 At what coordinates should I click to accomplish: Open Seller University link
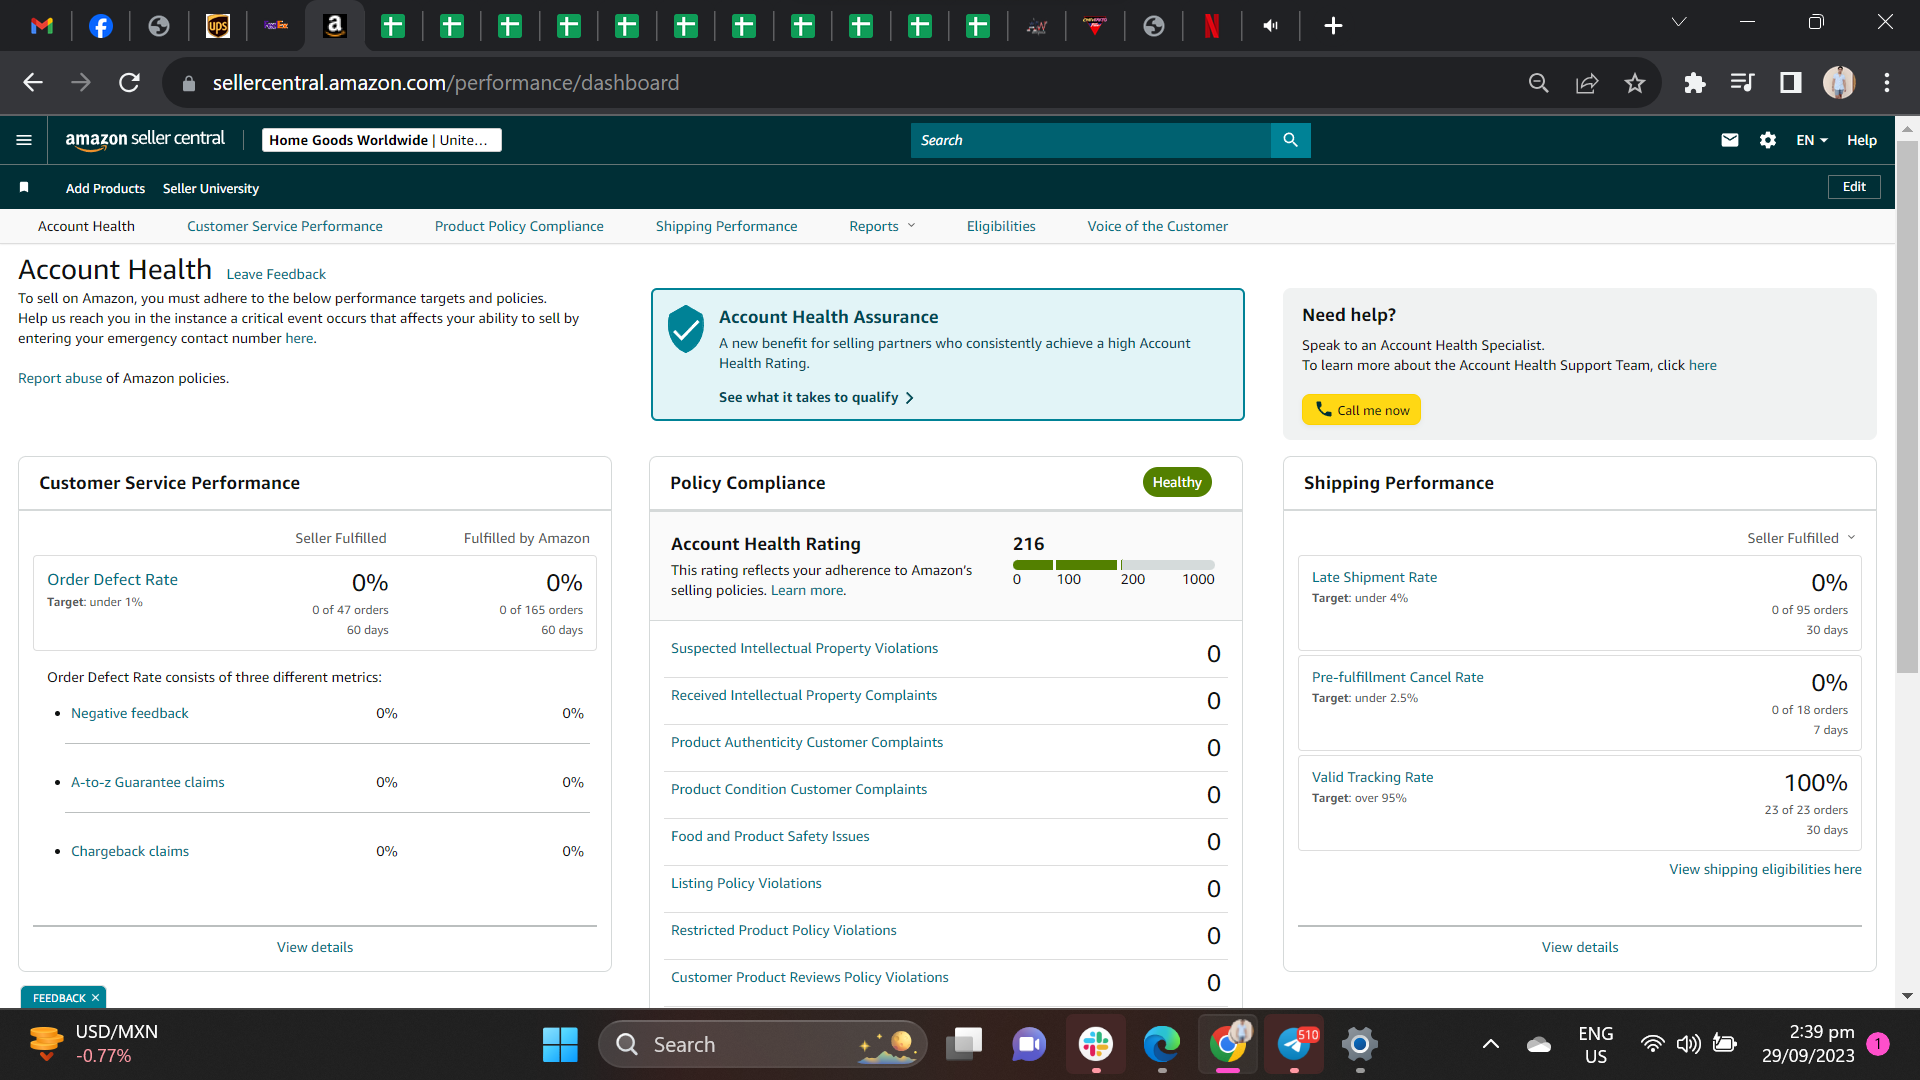tap(211, 188)
